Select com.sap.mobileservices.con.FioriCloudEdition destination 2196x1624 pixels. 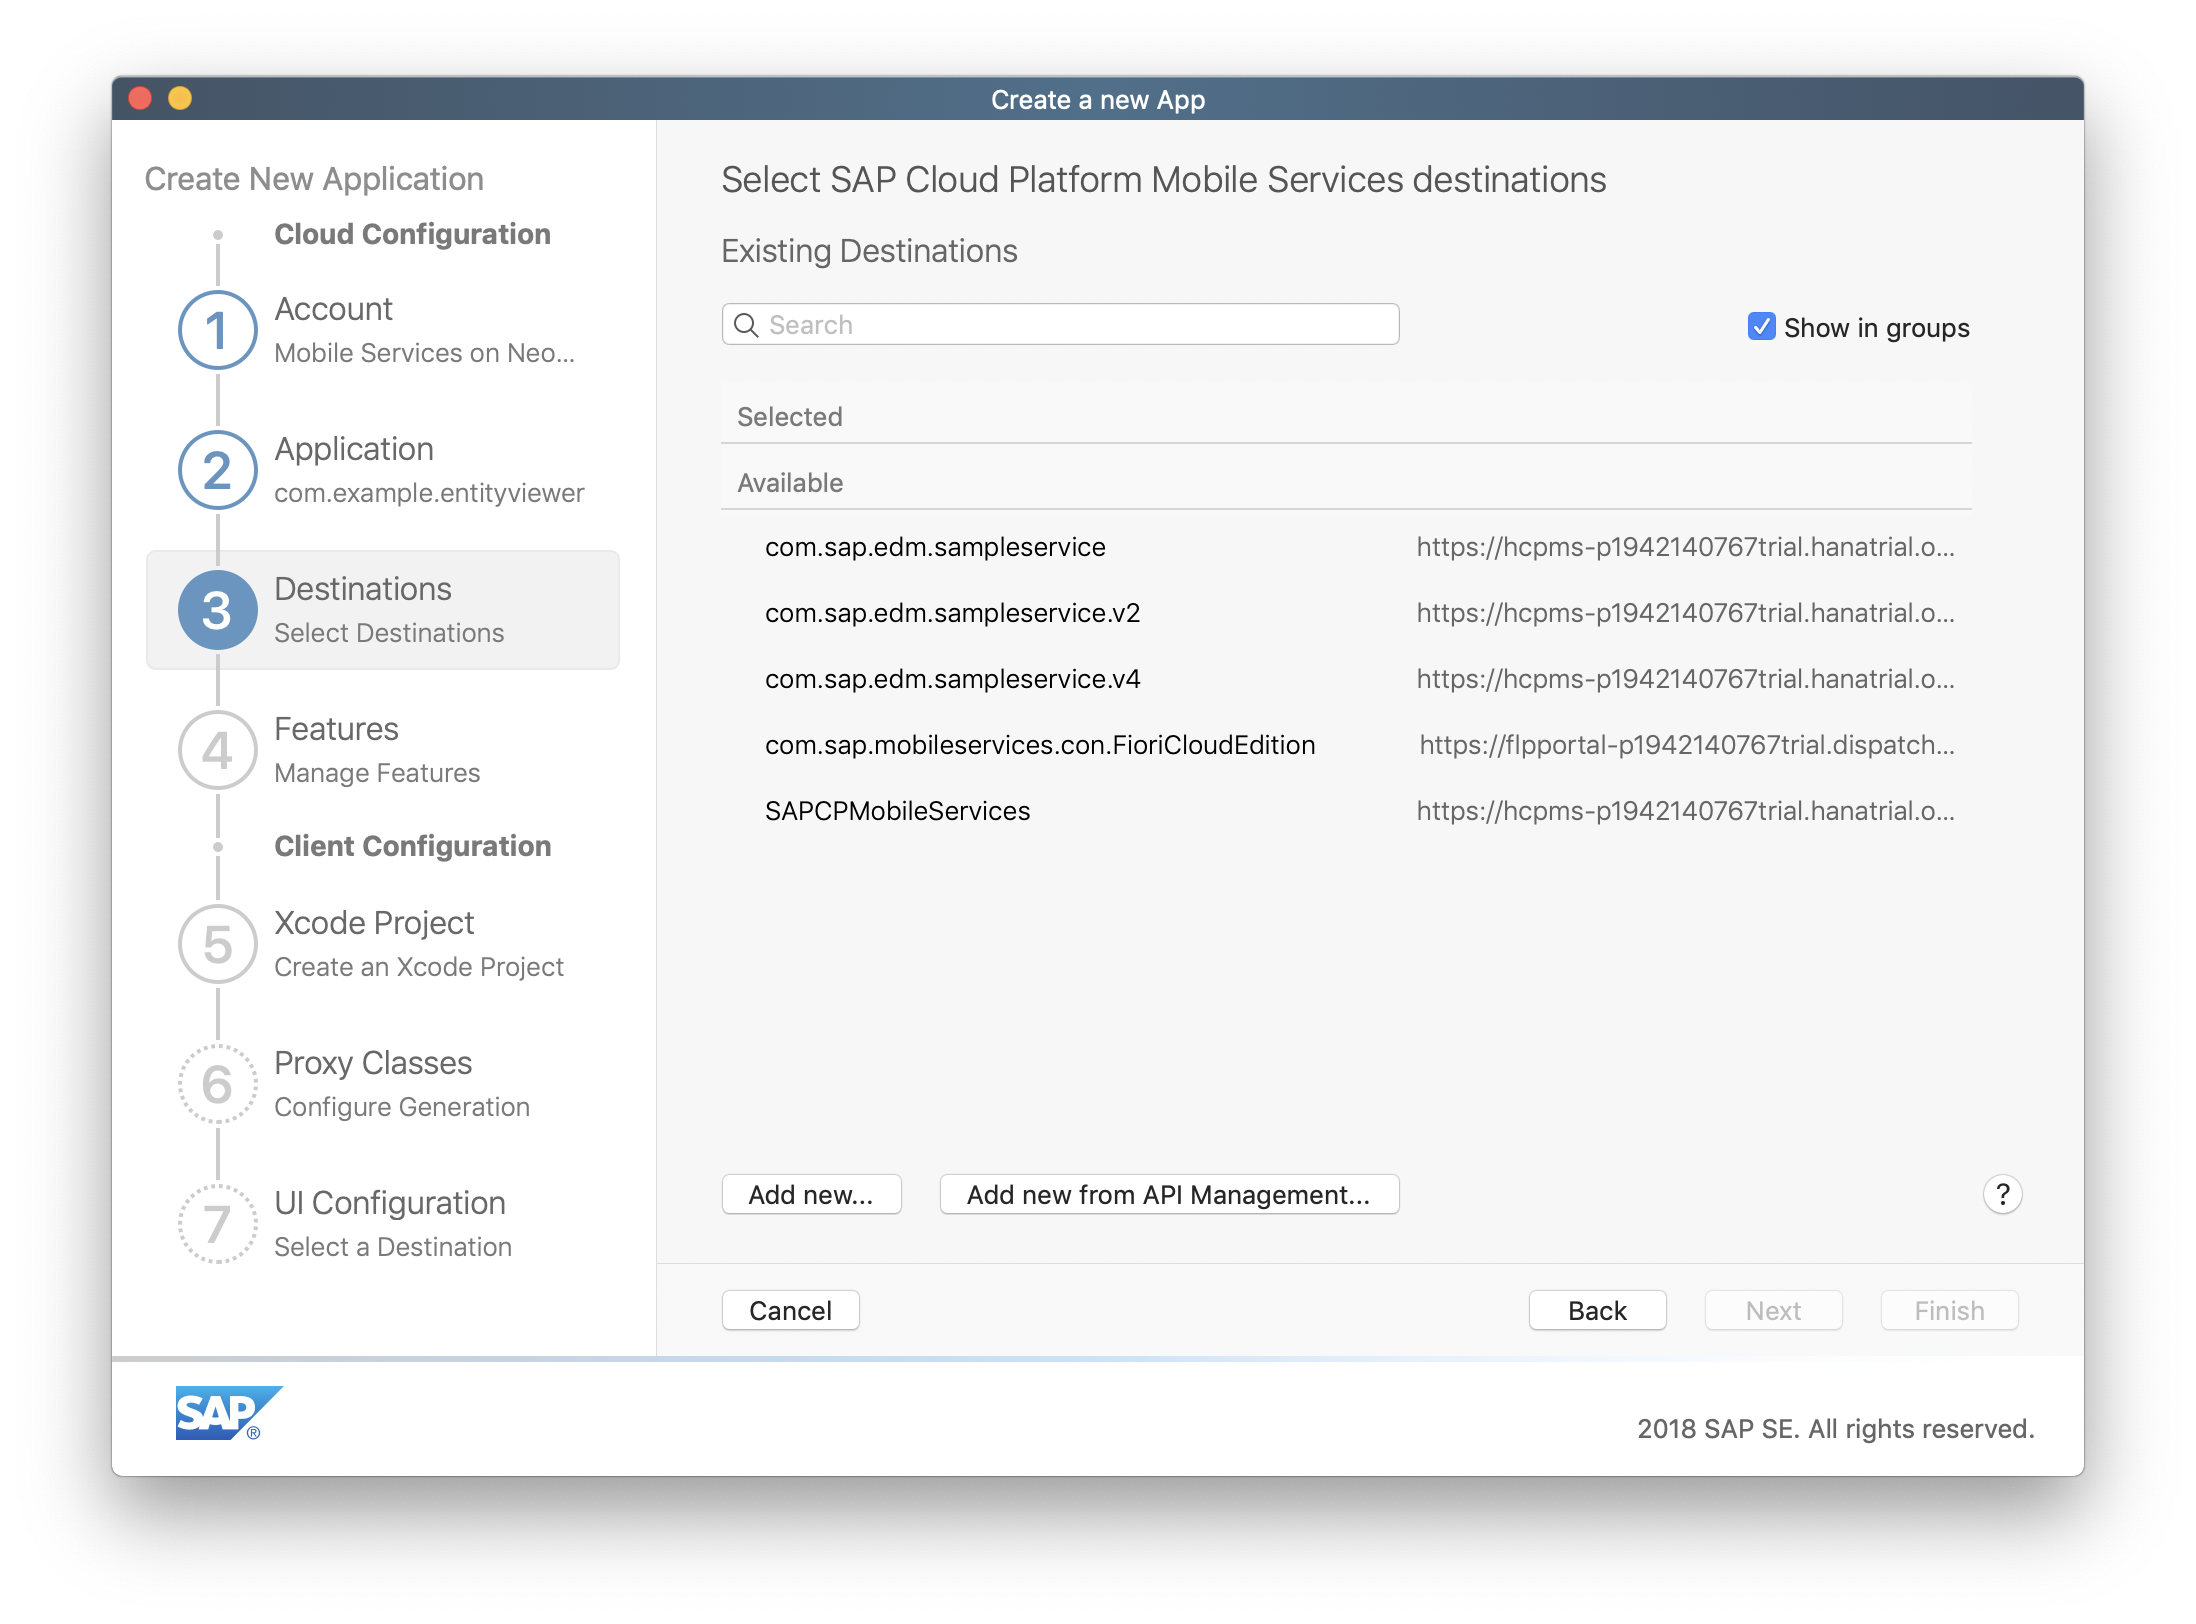[1346, 745]
